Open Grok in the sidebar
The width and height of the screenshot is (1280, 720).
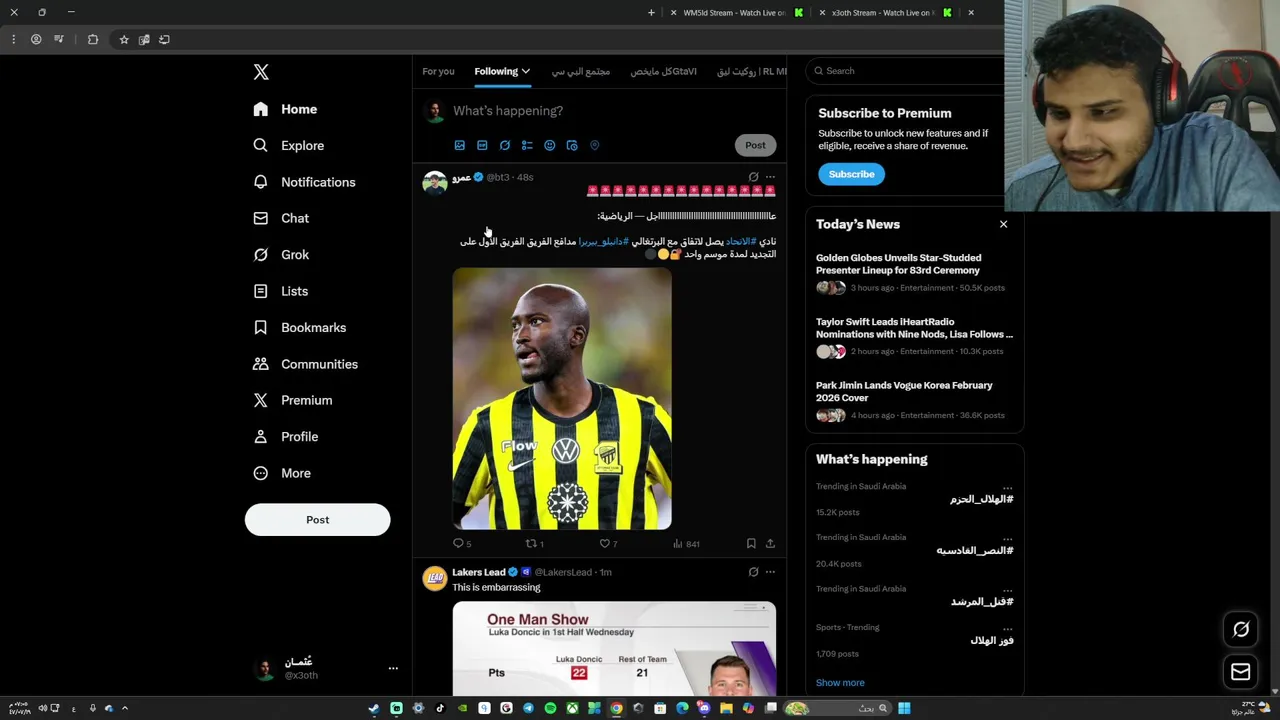point(281,254)
